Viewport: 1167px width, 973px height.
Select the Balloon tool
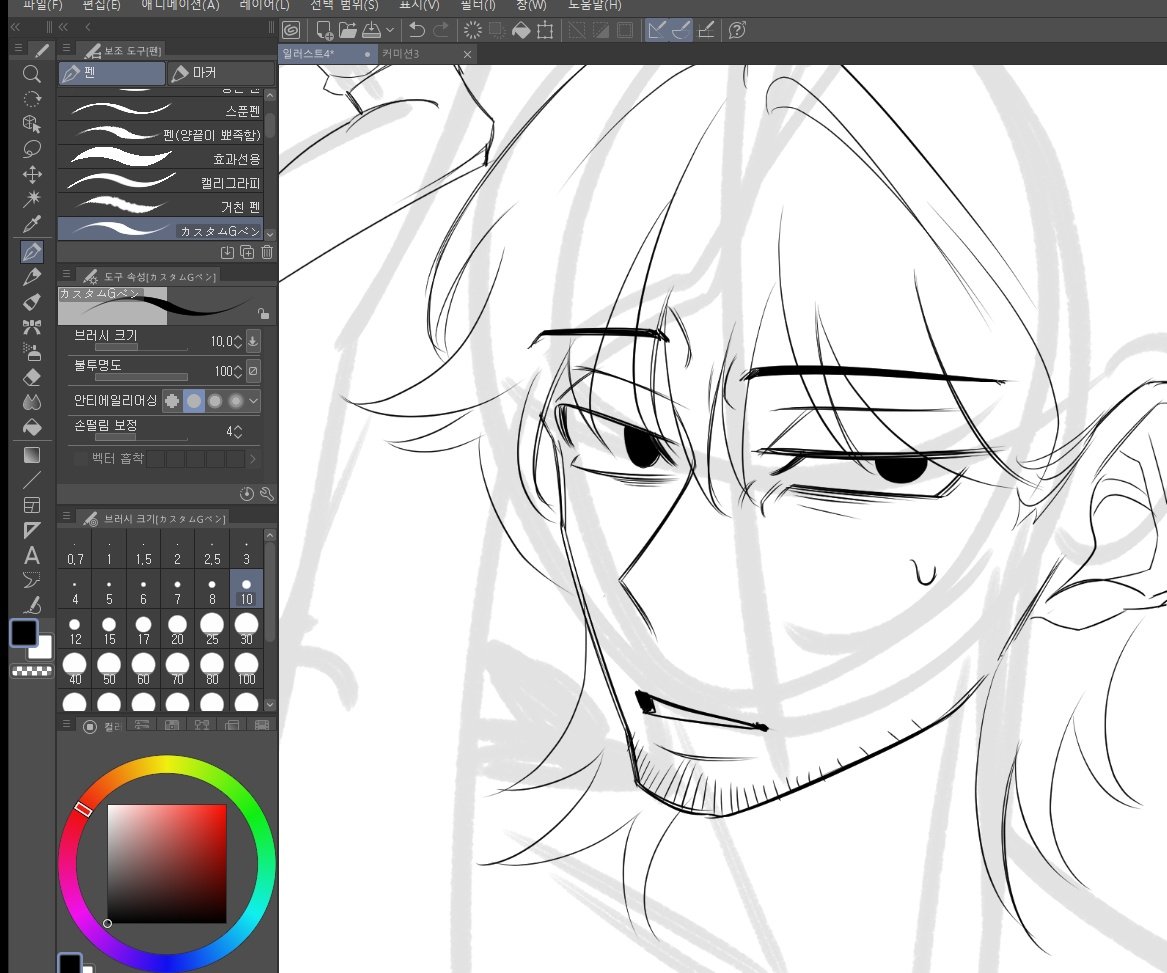point(31,581)
